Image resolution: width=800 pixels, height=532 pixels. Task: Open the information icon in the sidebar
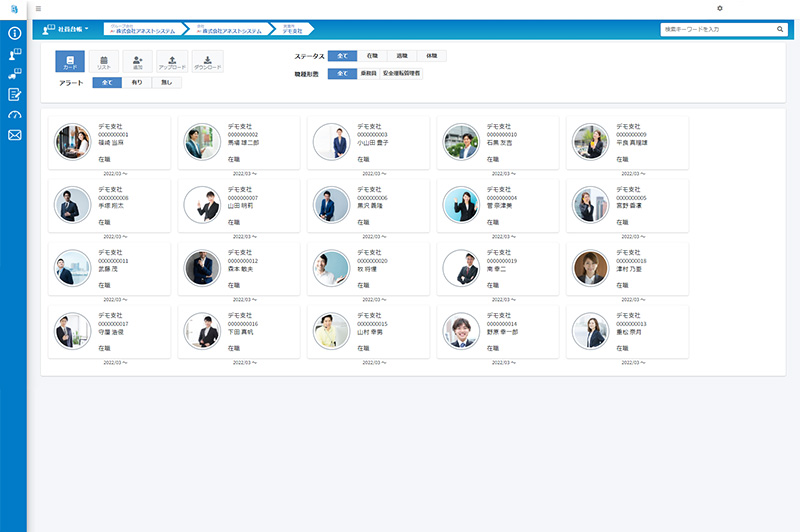tap(14, 33)
